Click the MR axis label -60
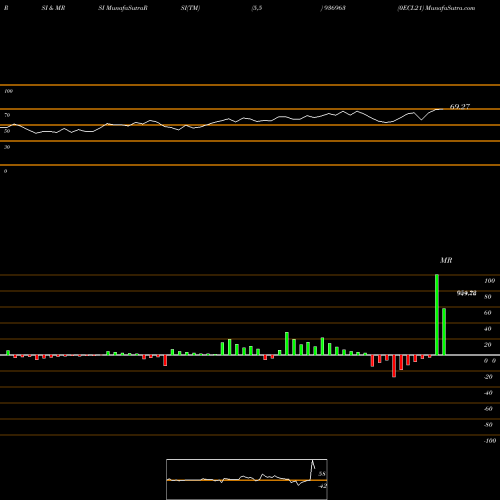 point(488,409)
